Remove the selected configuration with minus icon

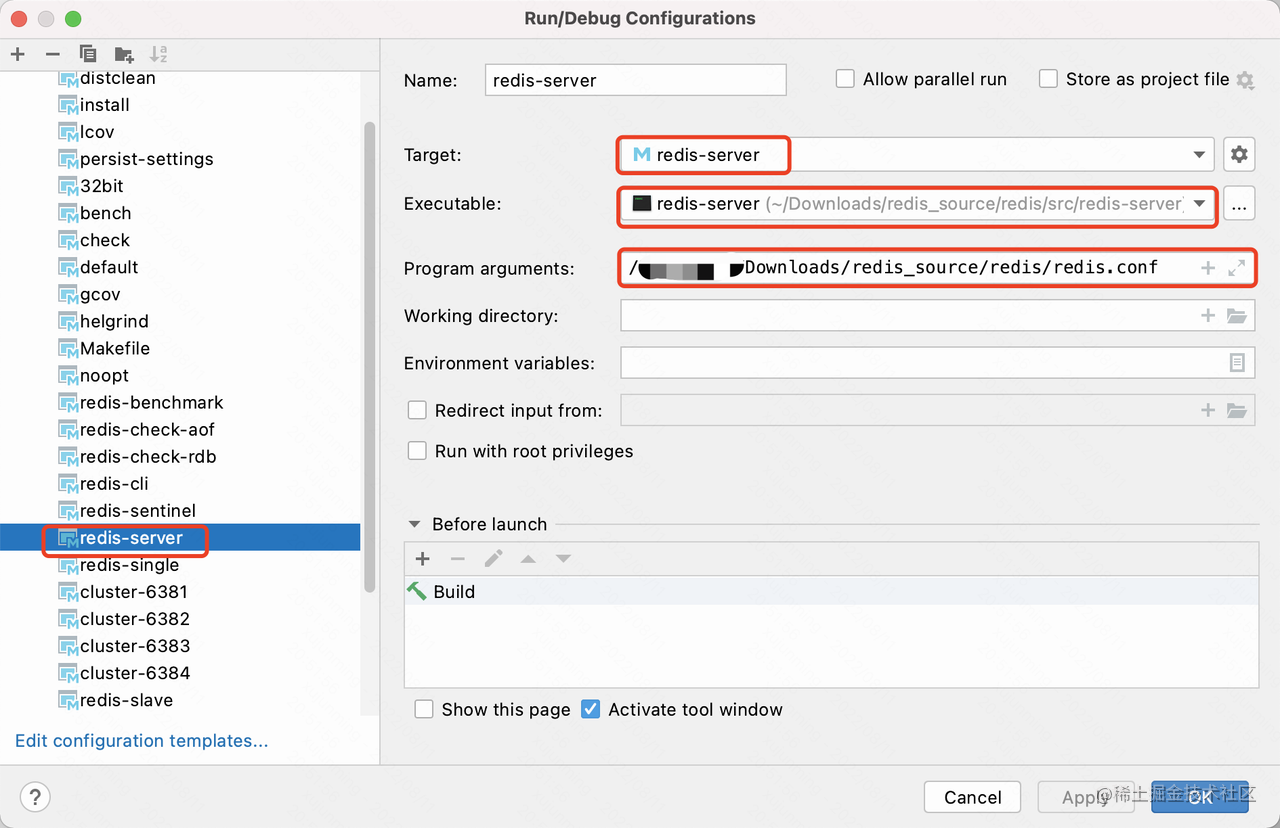(53, 54)
